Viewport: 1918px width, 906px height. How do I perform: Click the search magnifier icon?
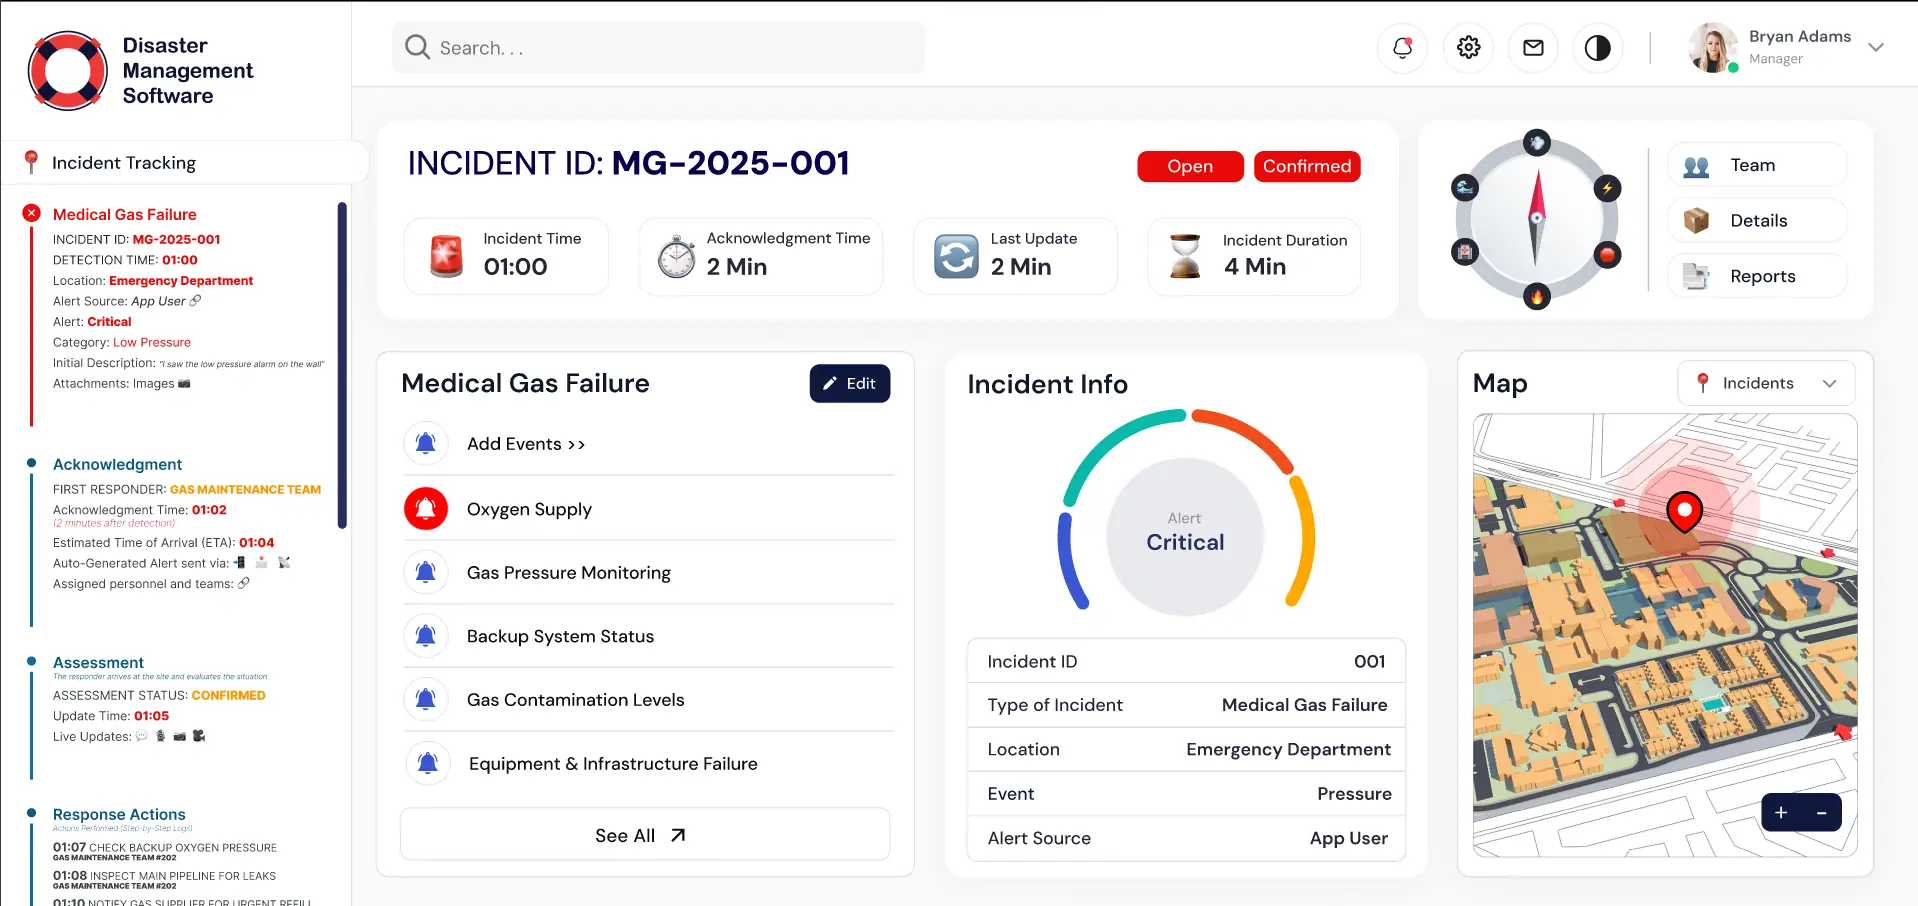click(417, 47)
